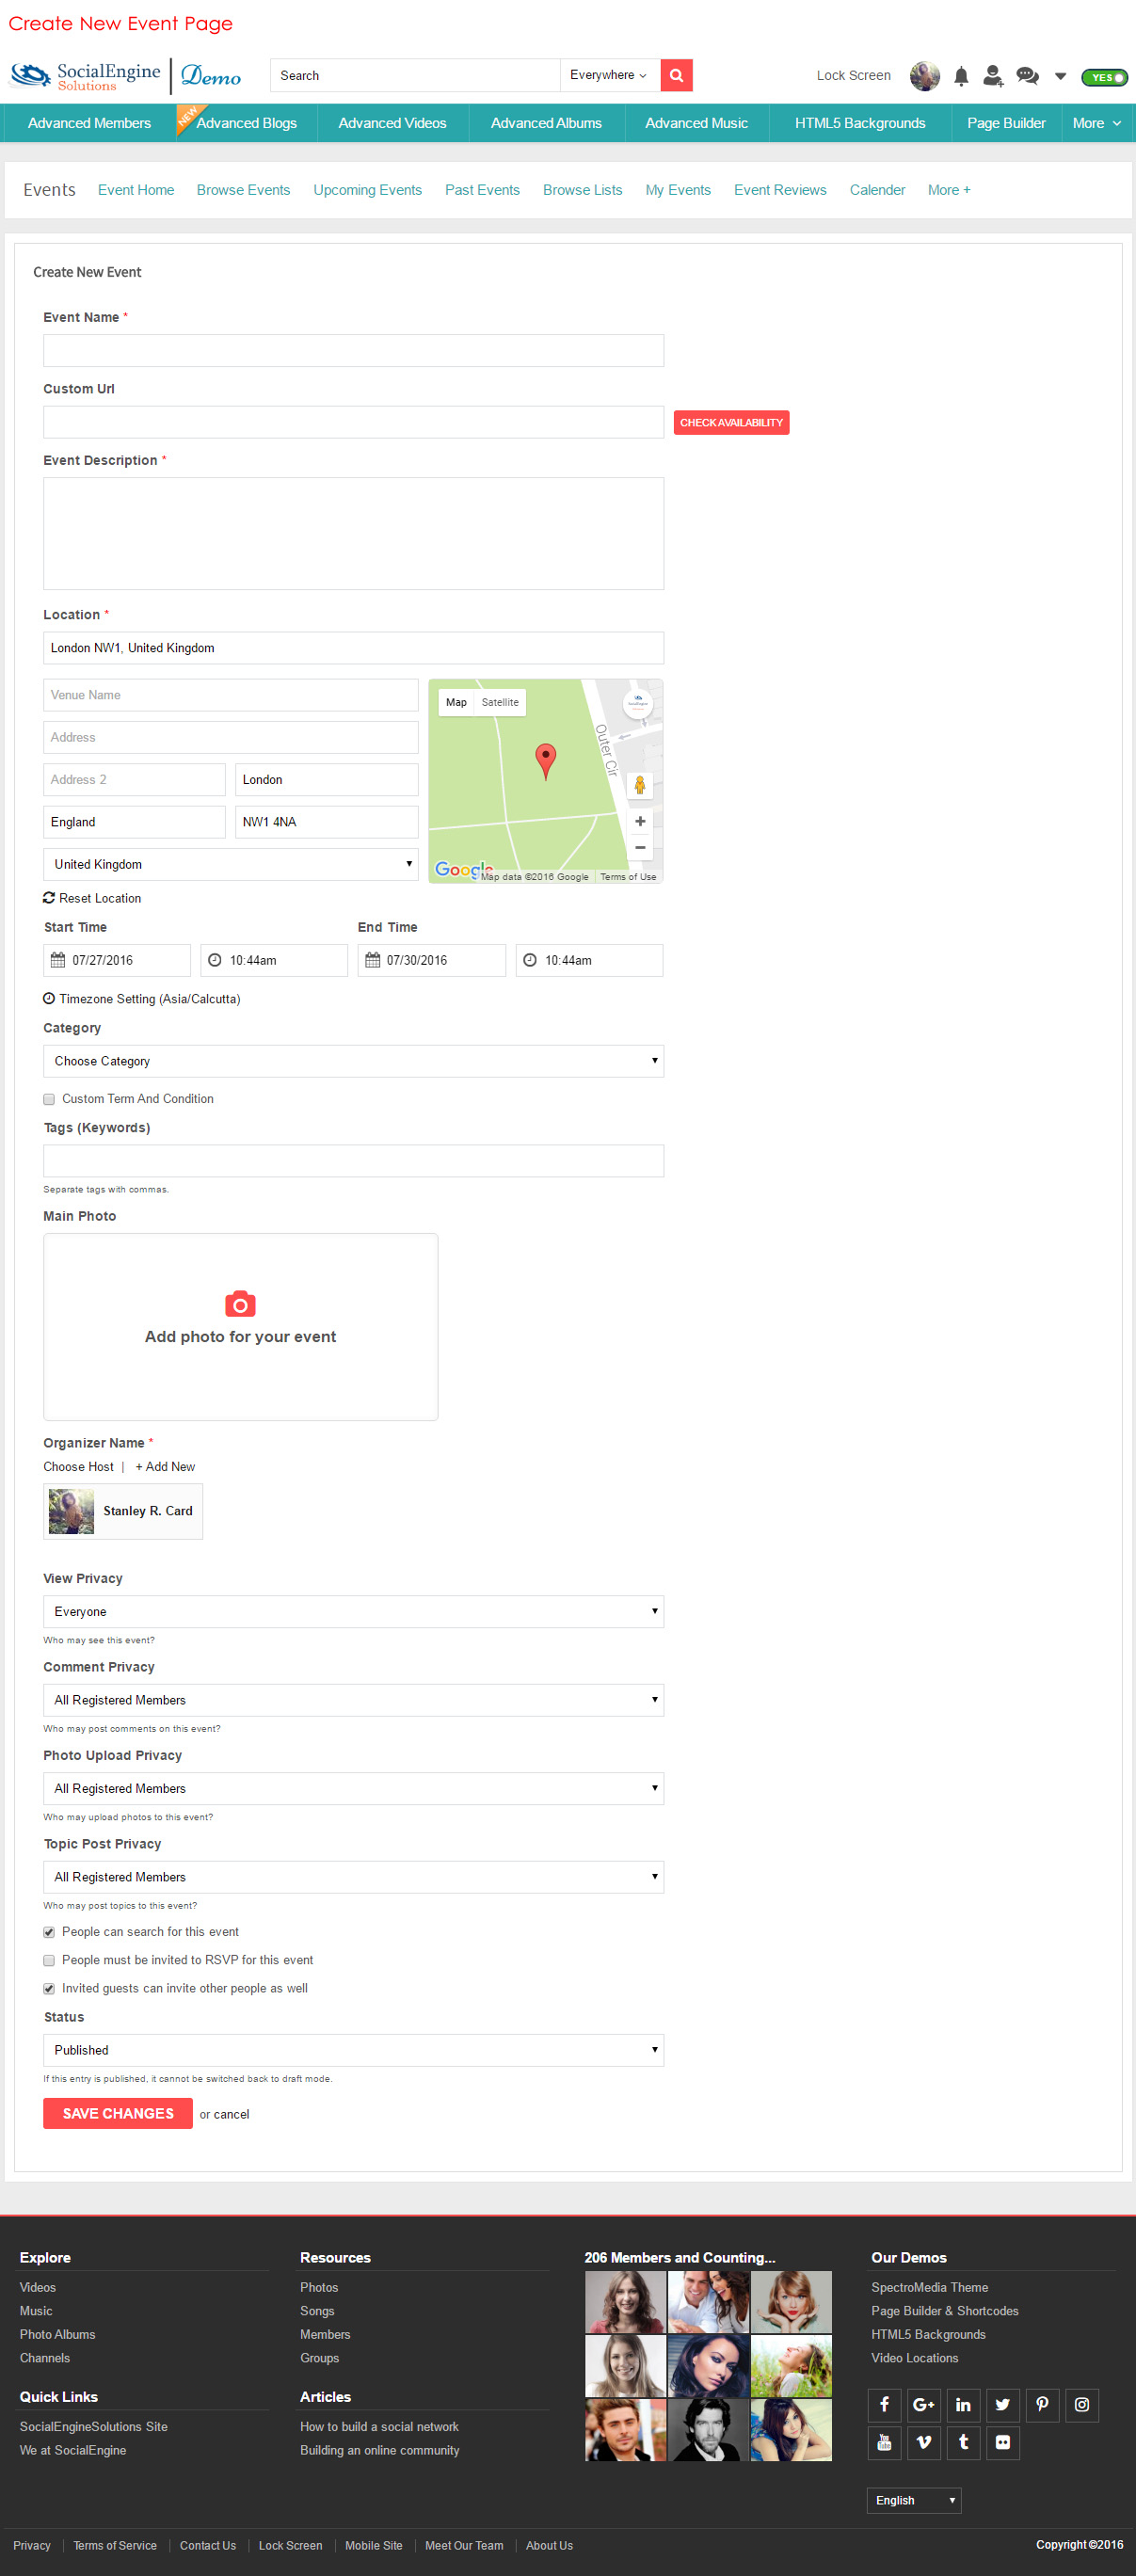Zoom in on the map
The height and width of the screenshot is (2576, 1136).
(640, 821)
